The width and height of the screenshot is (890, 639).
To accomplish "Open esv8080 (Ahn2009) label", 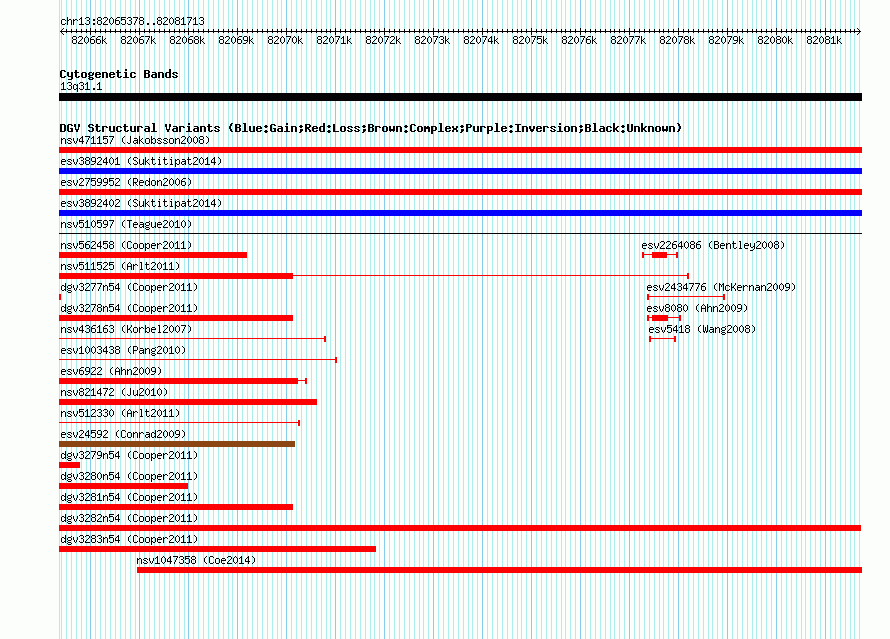I will coord(697,308).
